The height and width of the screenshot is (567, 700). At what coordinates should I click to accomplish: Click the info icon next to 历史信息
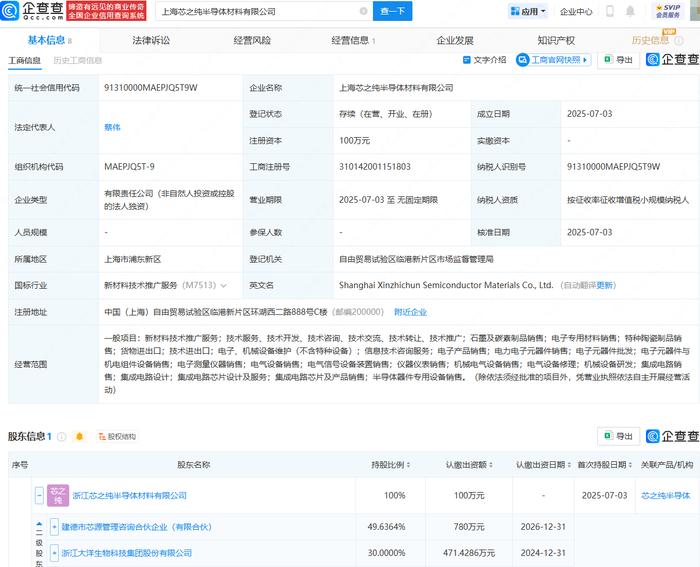(679, 41)
